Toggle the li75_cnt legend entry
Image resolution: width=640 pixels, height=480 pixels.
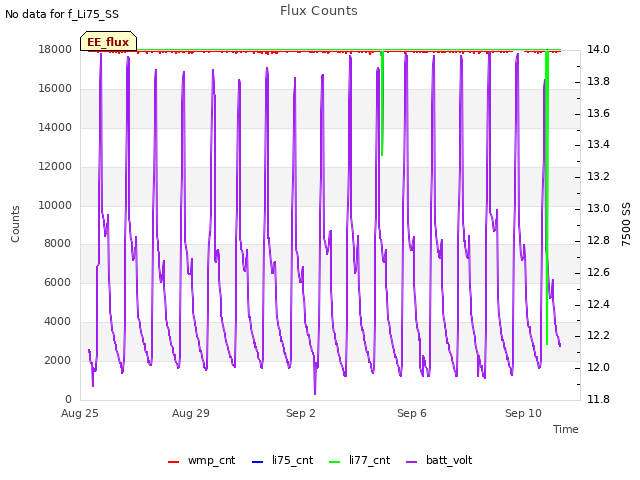click(282, 460)
